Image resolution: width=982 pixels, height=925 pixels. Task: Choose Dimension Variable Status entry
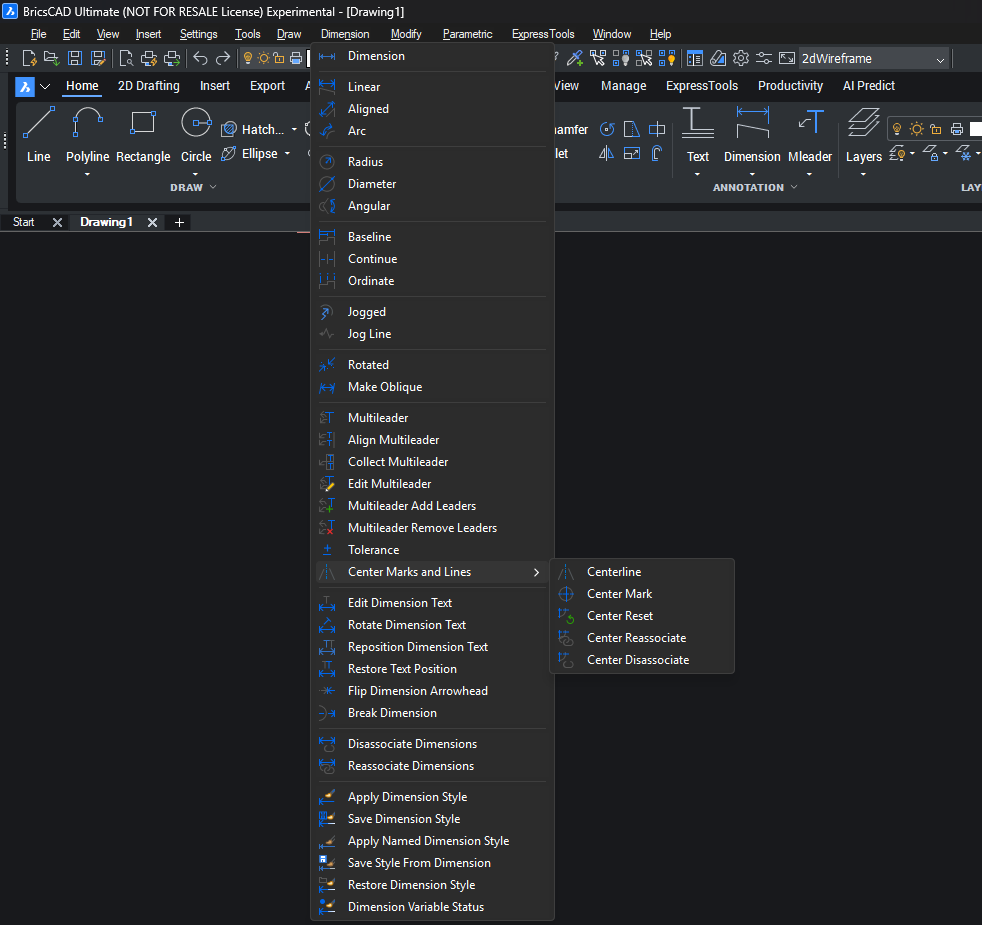point(432,907)
